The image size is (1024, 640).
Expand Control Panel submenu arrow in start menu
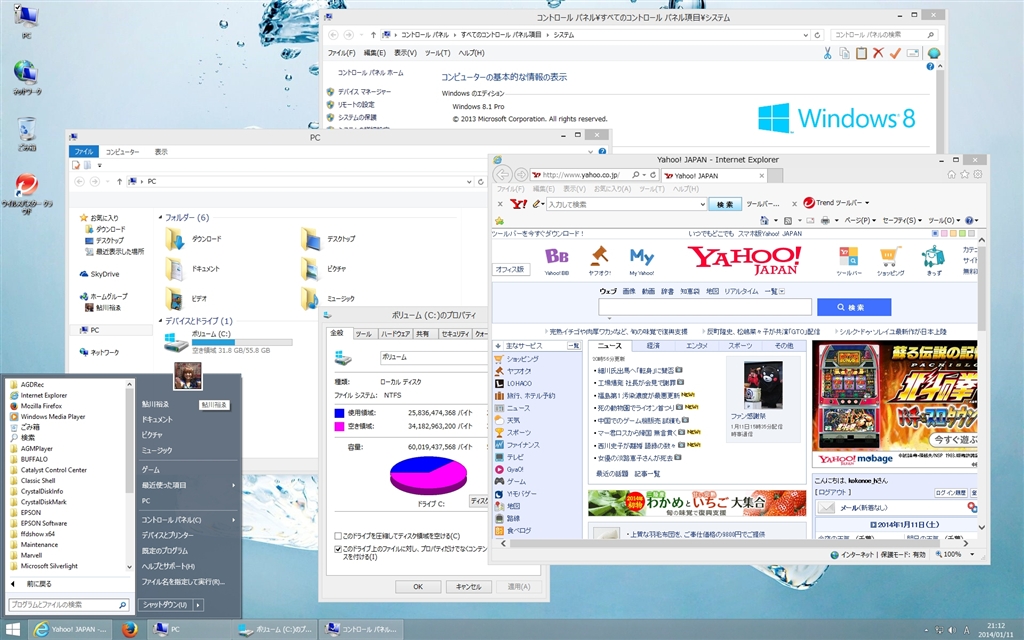tap(233, 520)
